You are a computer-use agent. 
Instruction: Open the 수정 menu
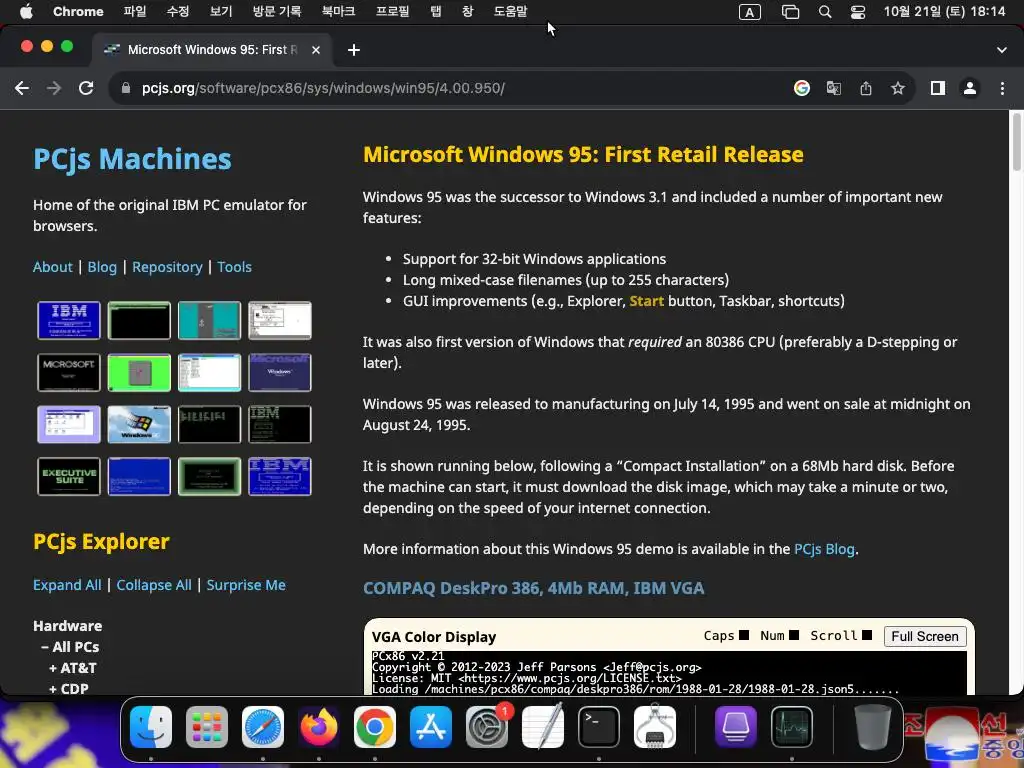tap(178, 11)
